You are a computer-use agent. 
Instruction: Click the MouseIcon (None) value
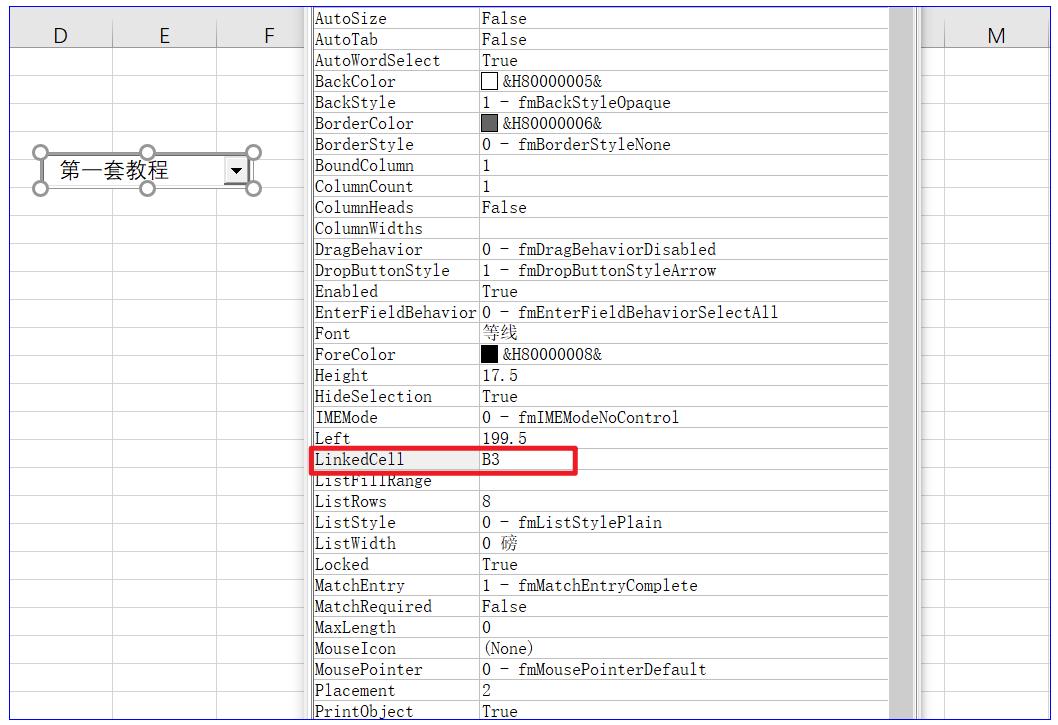(x=509, y=649)
